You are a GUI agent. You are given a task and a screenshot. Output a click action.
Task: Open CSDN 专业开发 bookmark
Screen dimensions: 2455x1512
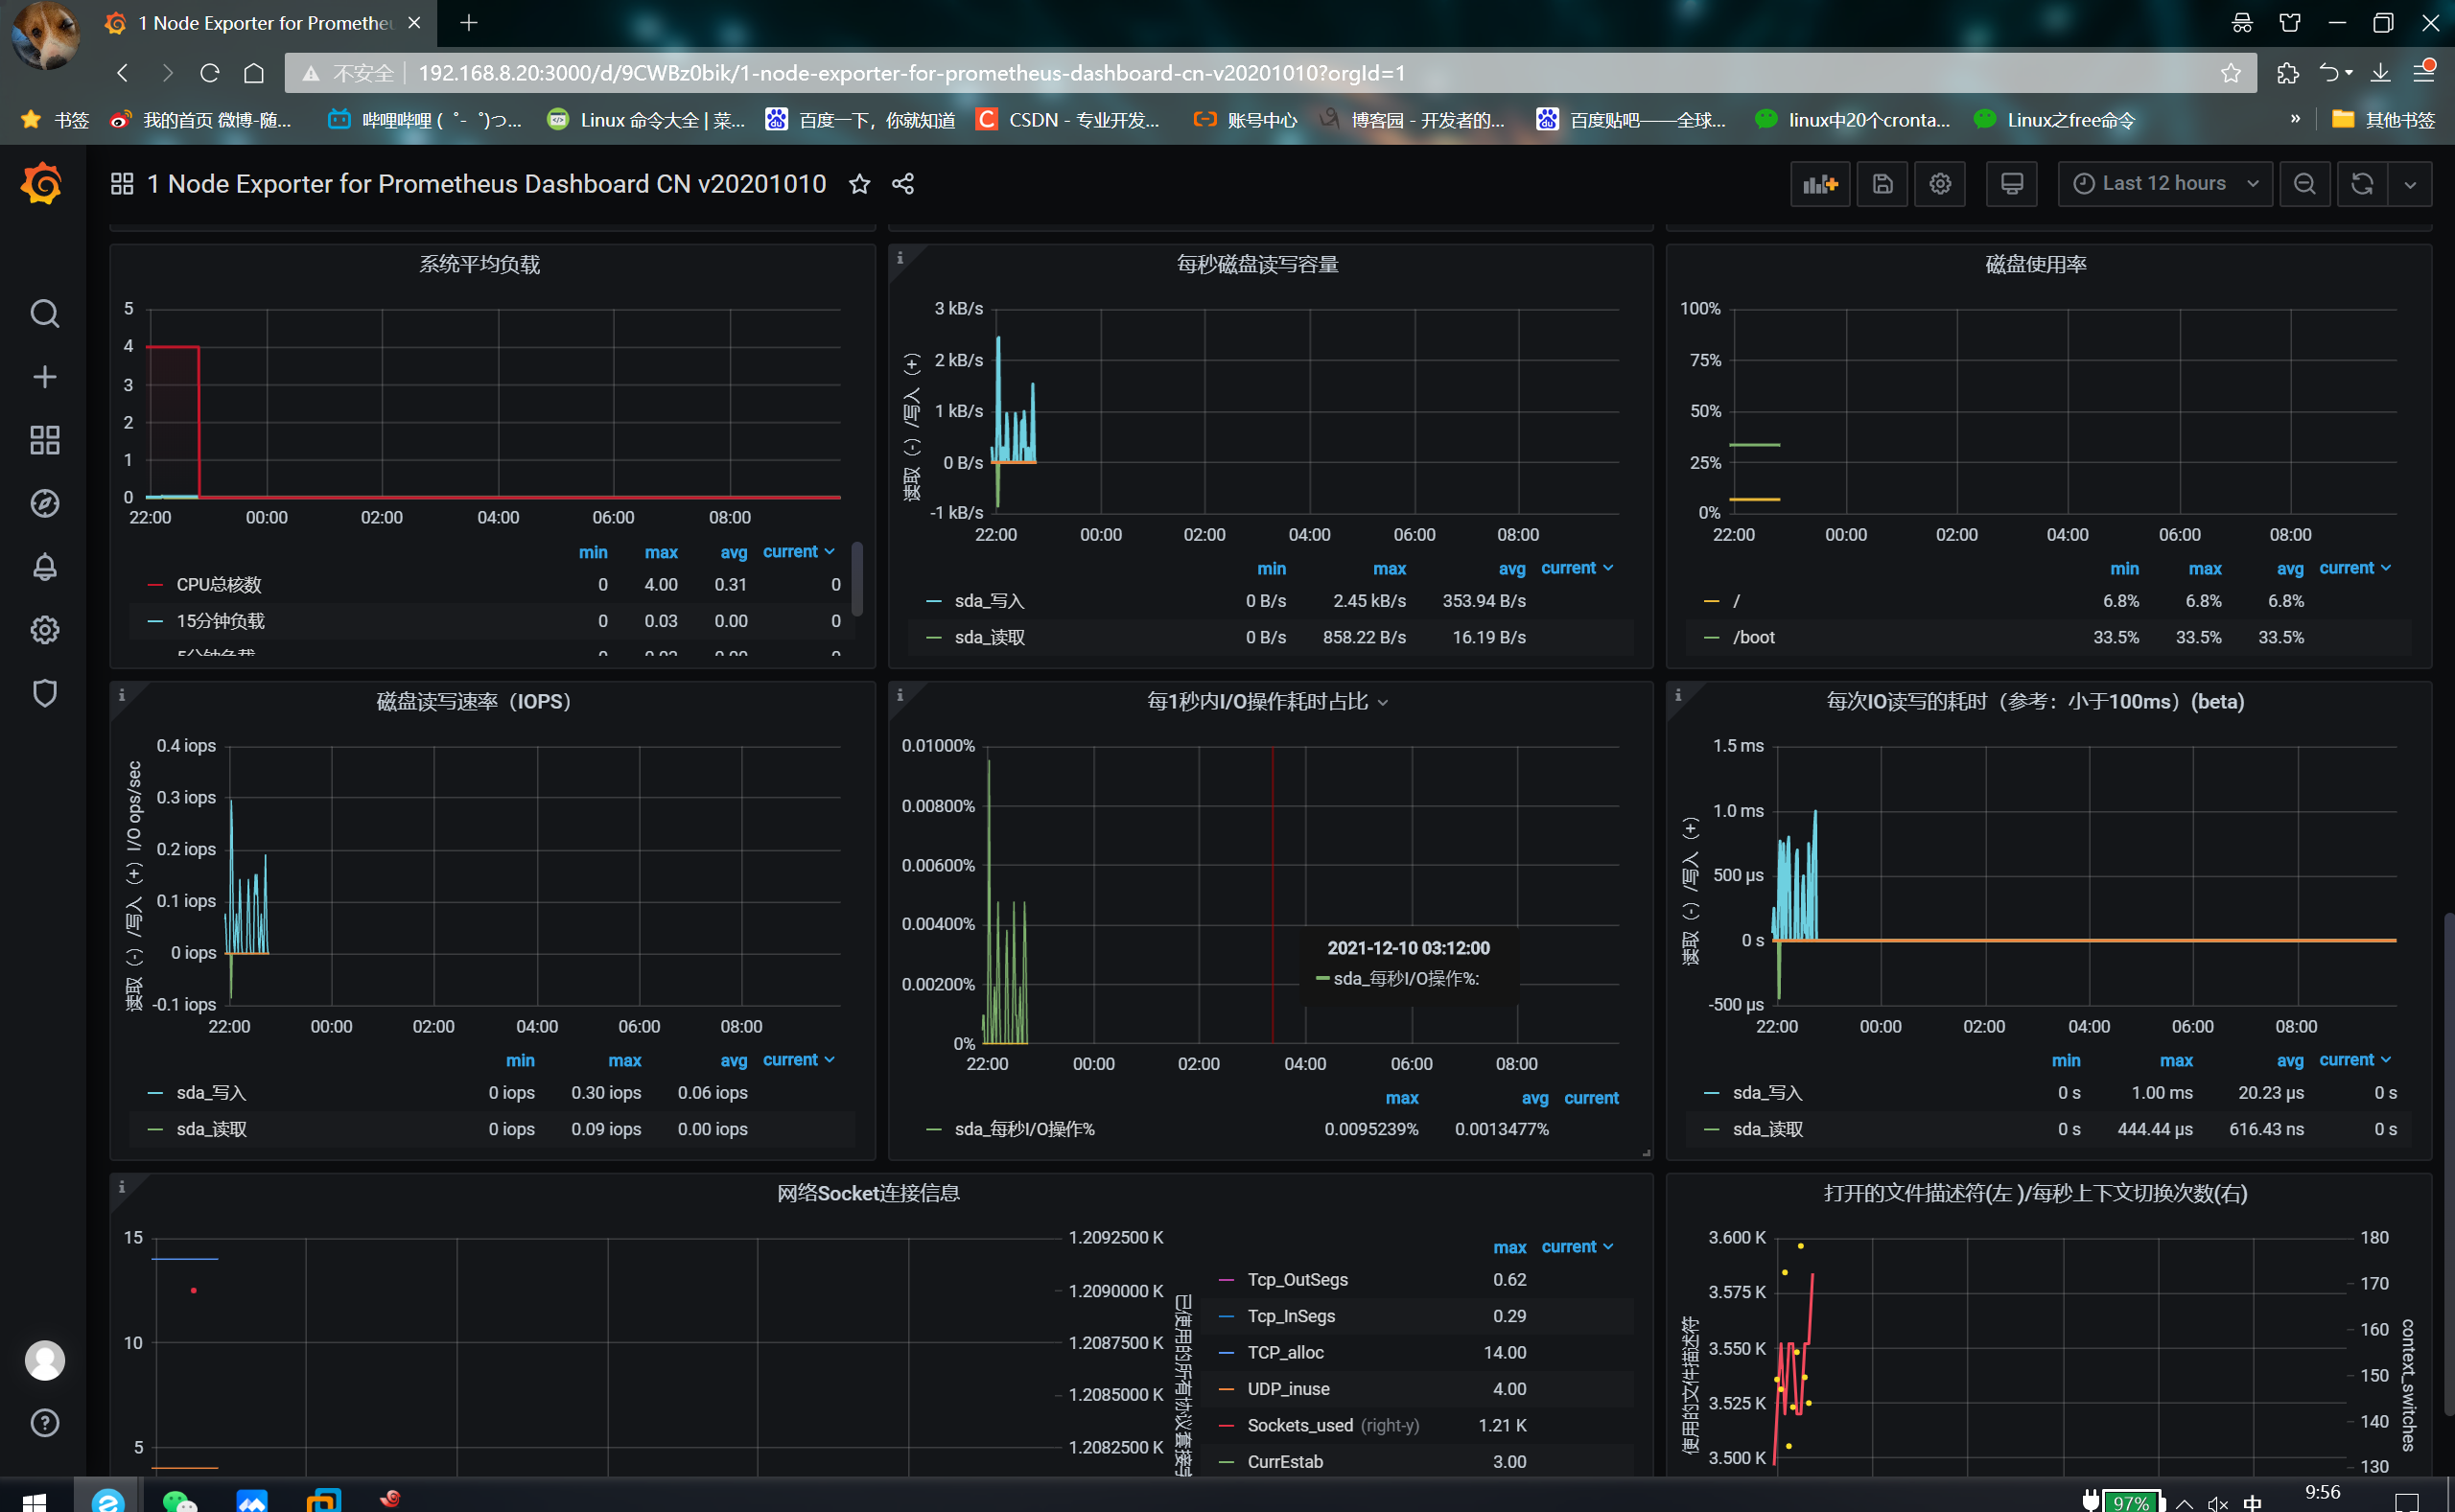1068,120
